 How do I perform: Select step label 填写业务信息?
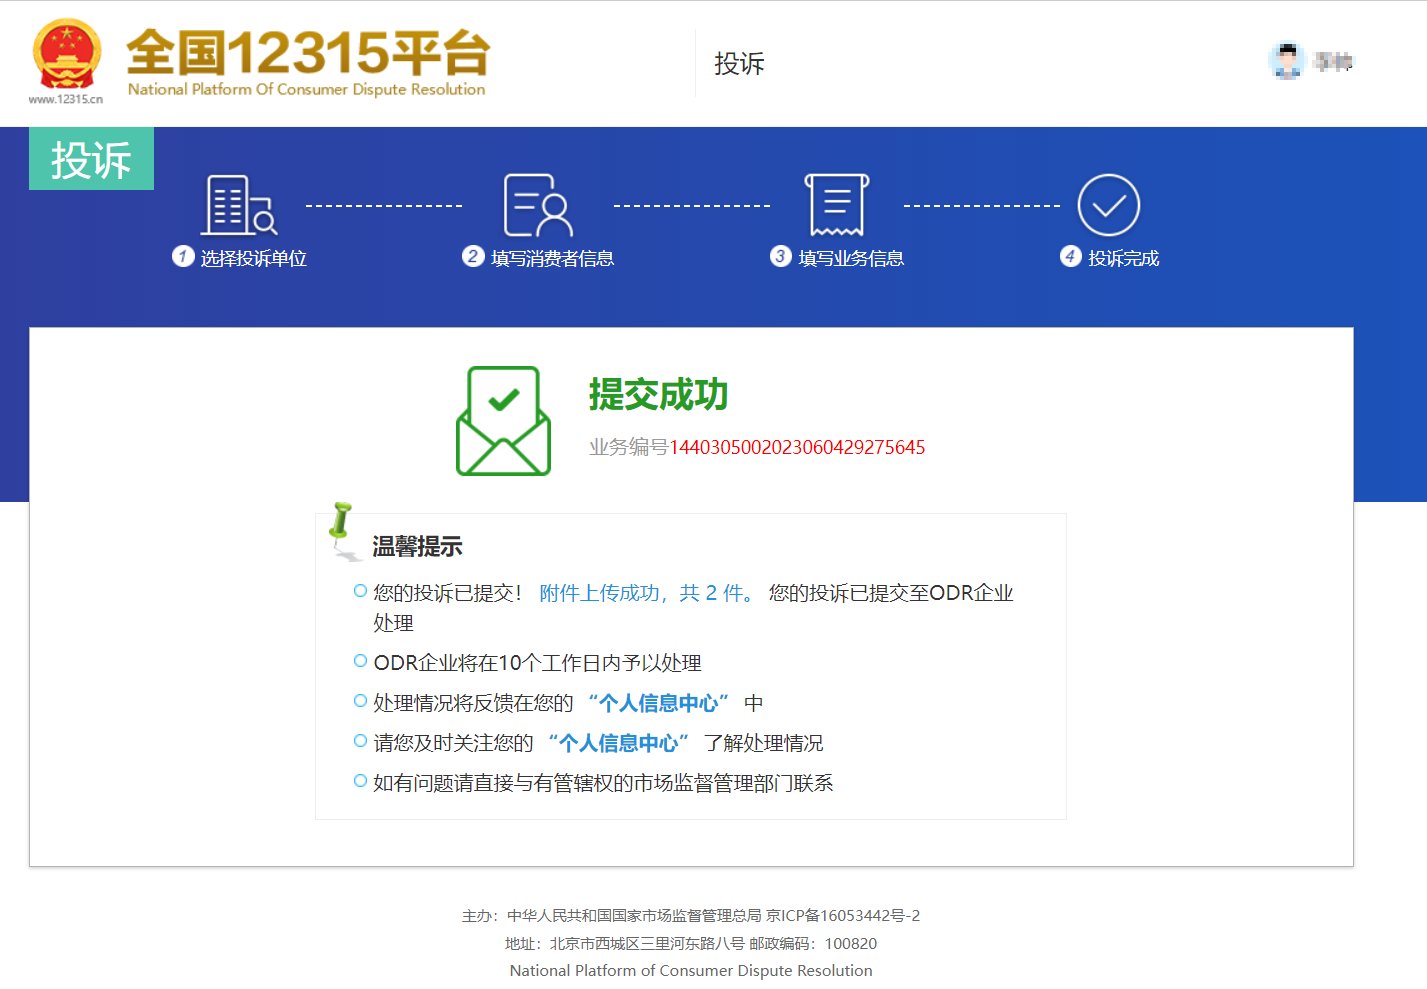pos(851,258)
